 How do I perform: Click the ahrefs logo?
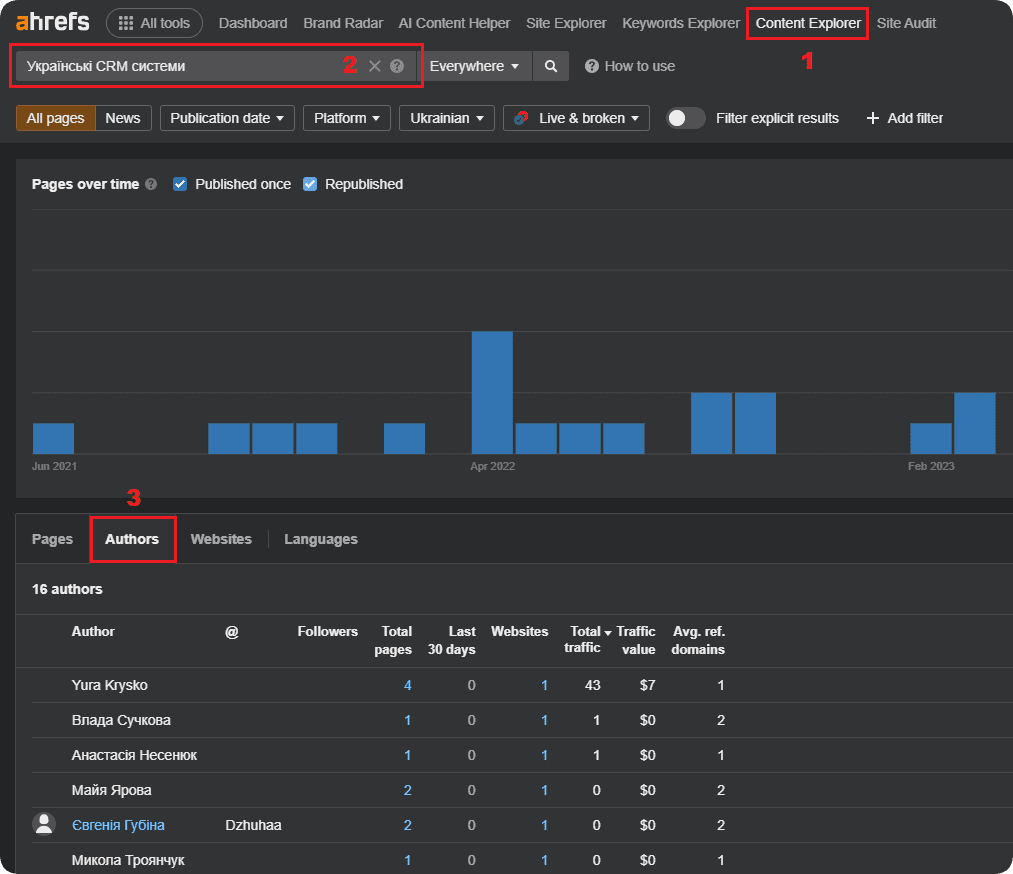(52, 23)
